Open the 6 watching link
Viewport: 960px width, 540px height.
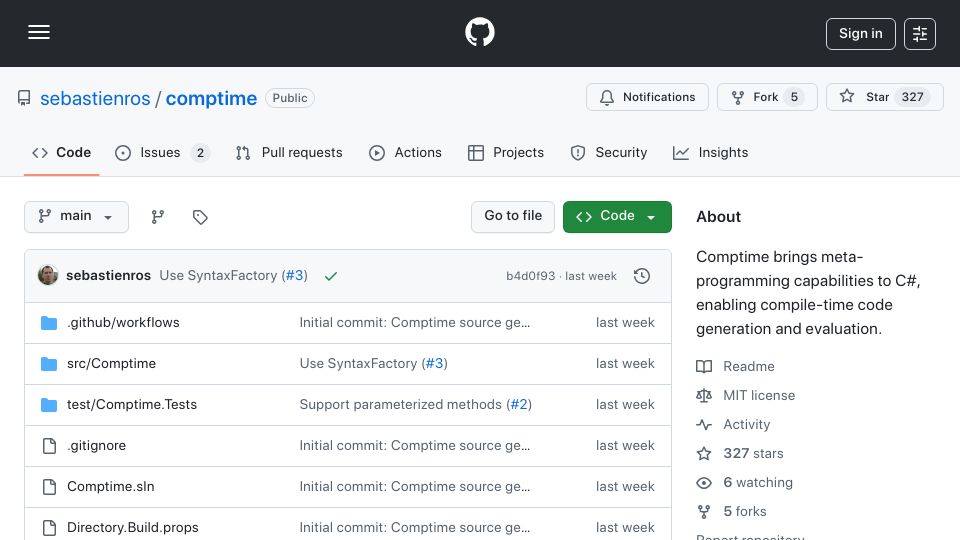758,482
